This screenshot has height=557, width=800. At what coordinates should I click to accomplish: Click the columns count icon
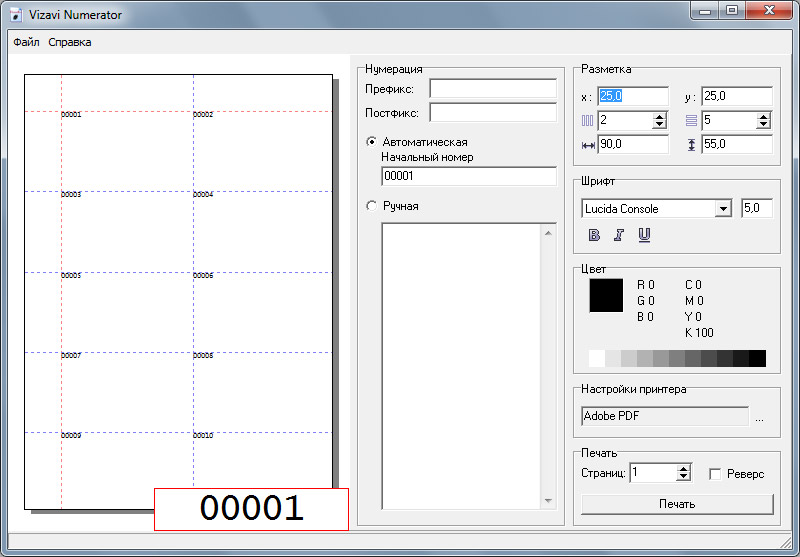click(x=588, y=121)
